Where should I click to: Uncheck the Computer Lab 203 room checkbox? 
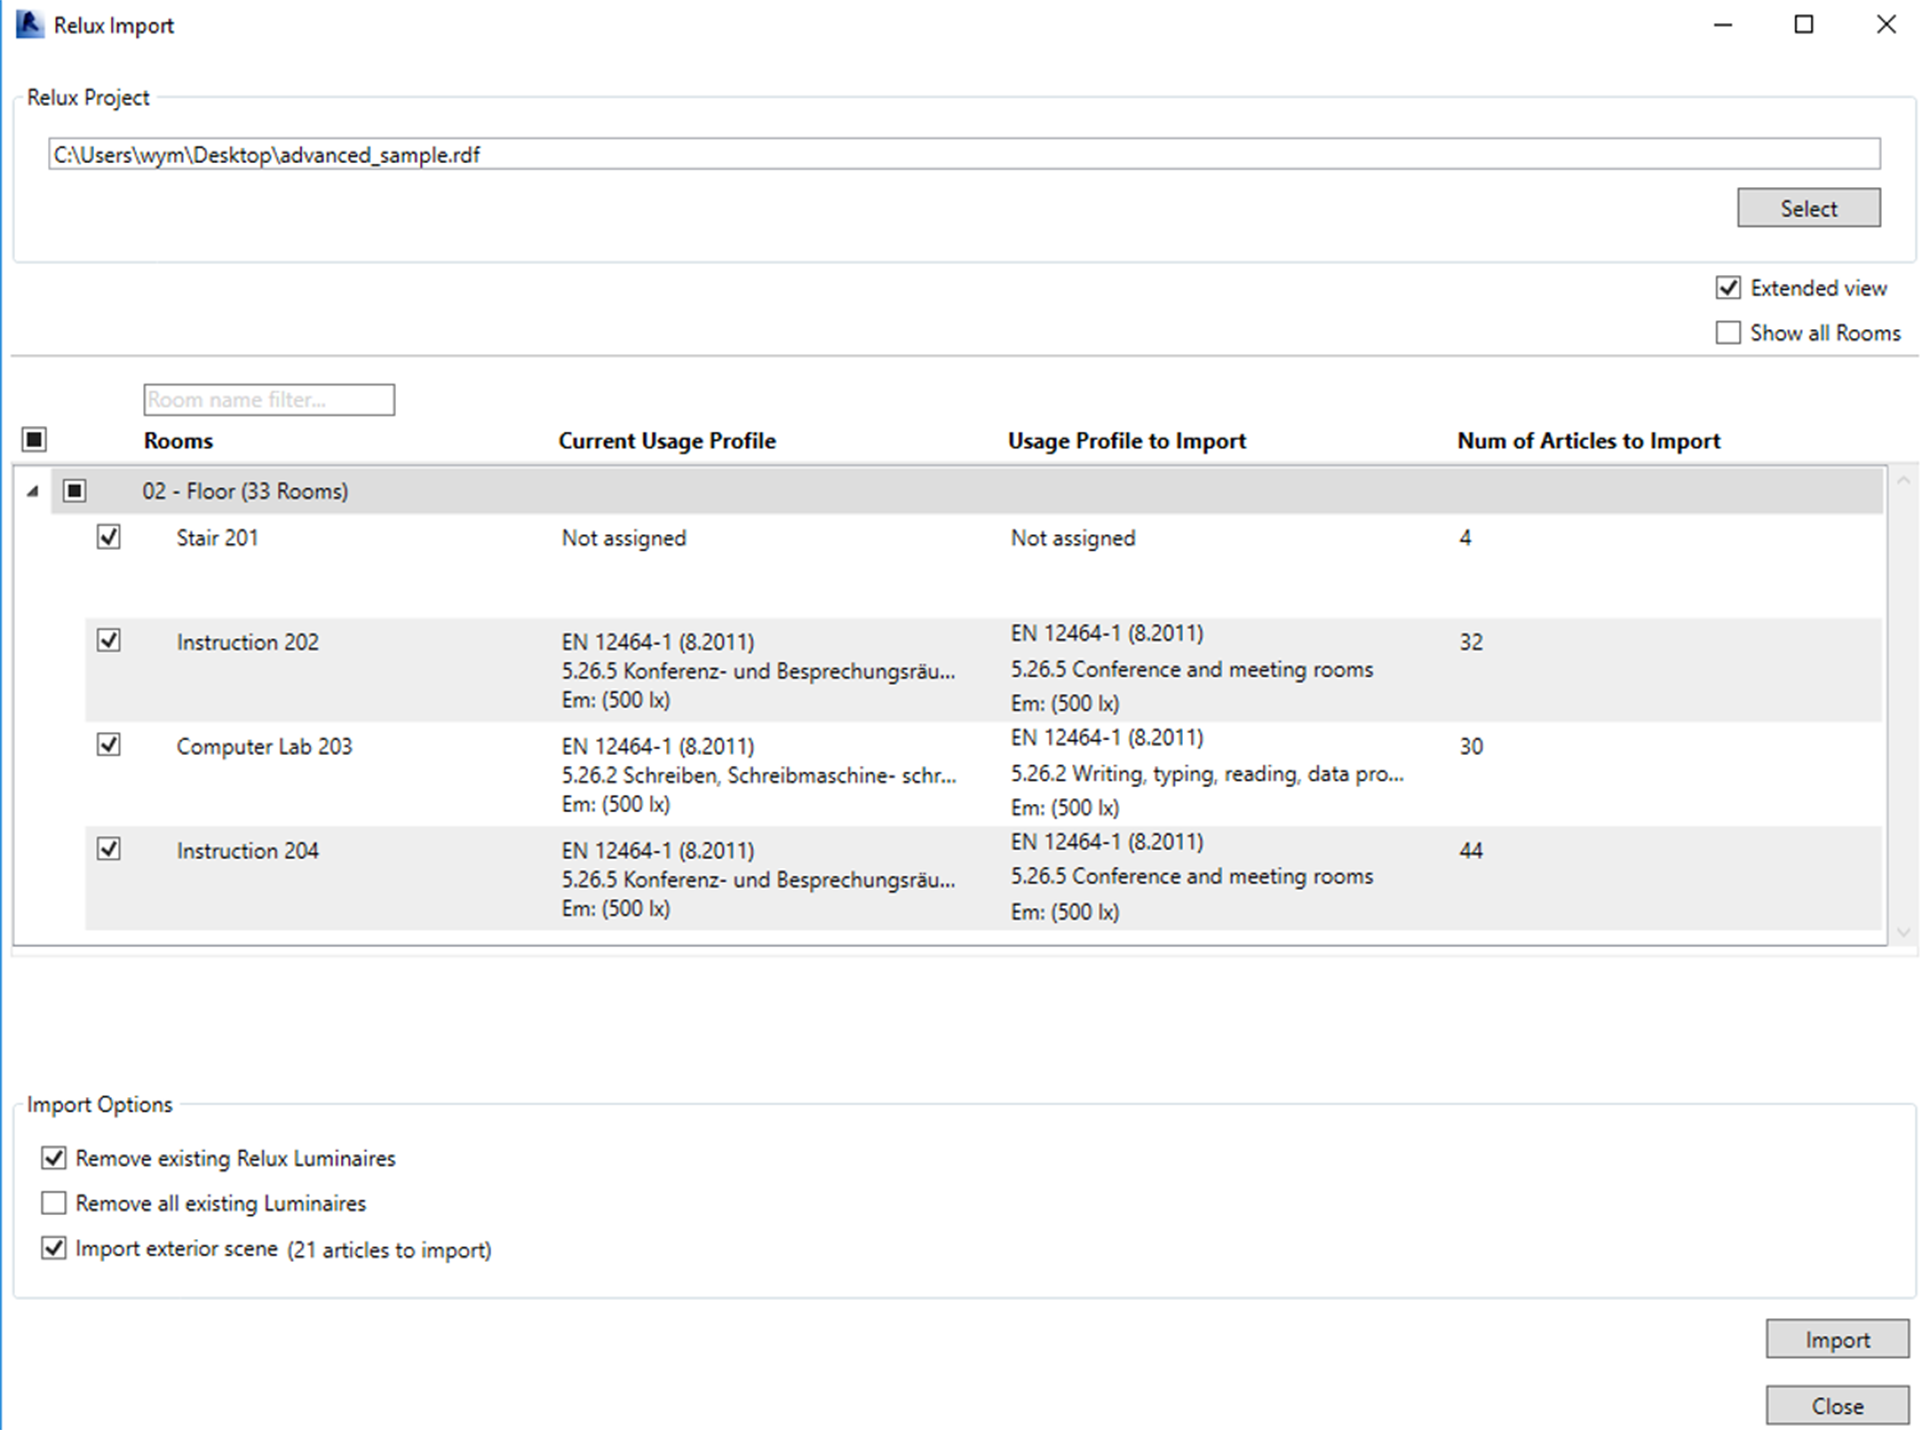click(x=109, y=745)
